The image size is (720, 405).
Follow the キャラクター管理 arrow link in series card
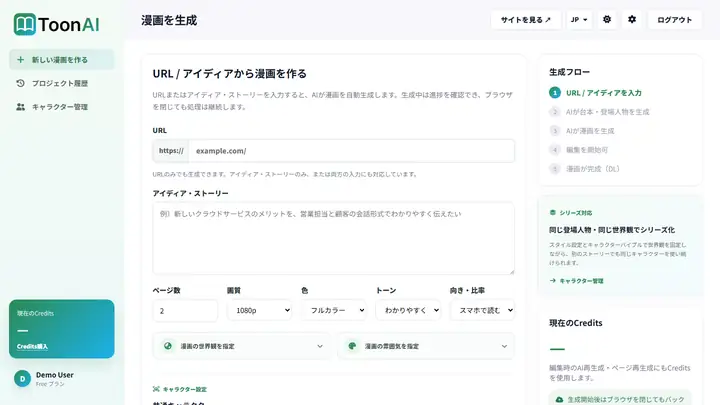point(576,281)
